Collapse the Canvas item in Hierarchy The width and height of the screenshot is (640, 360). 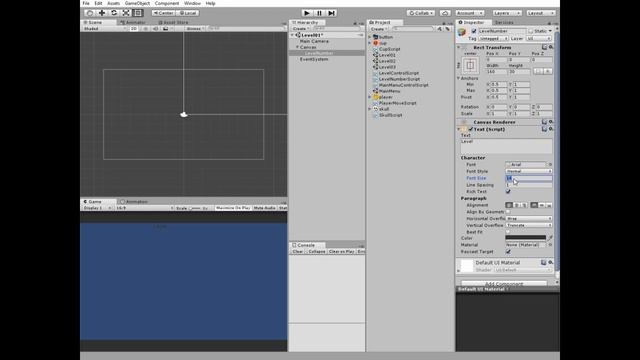point(297,47)
